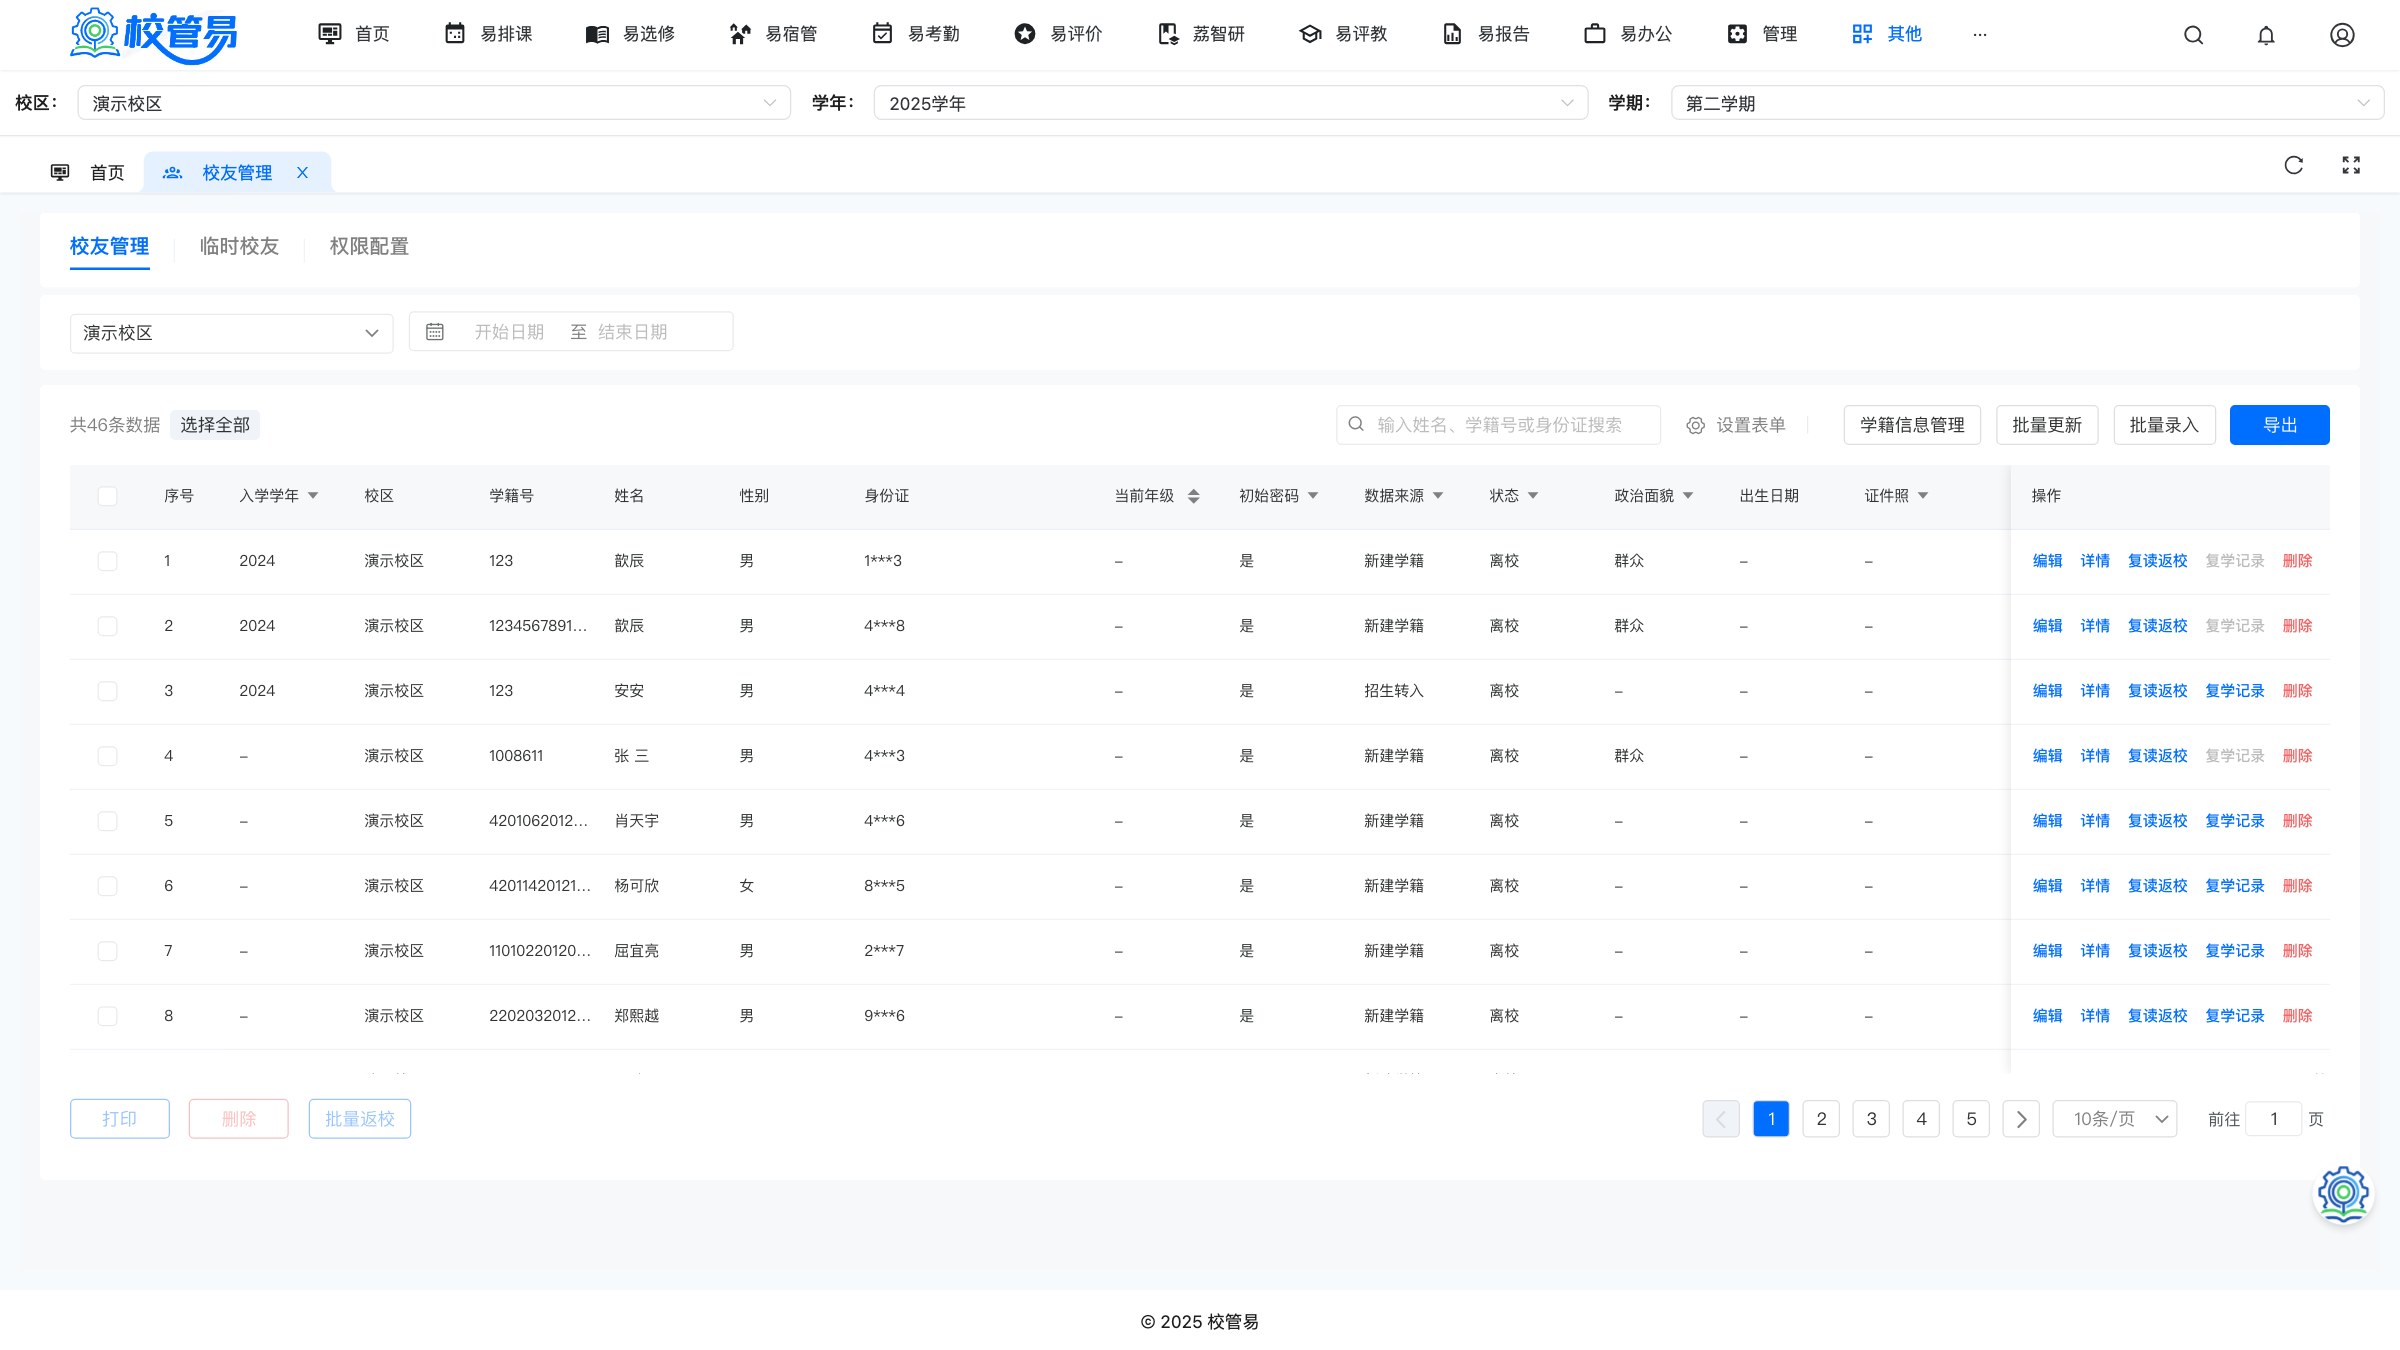Viewport: 2400px width, 1350px height.
Task: Click the 易评价 star icon
Action: 1025,34
